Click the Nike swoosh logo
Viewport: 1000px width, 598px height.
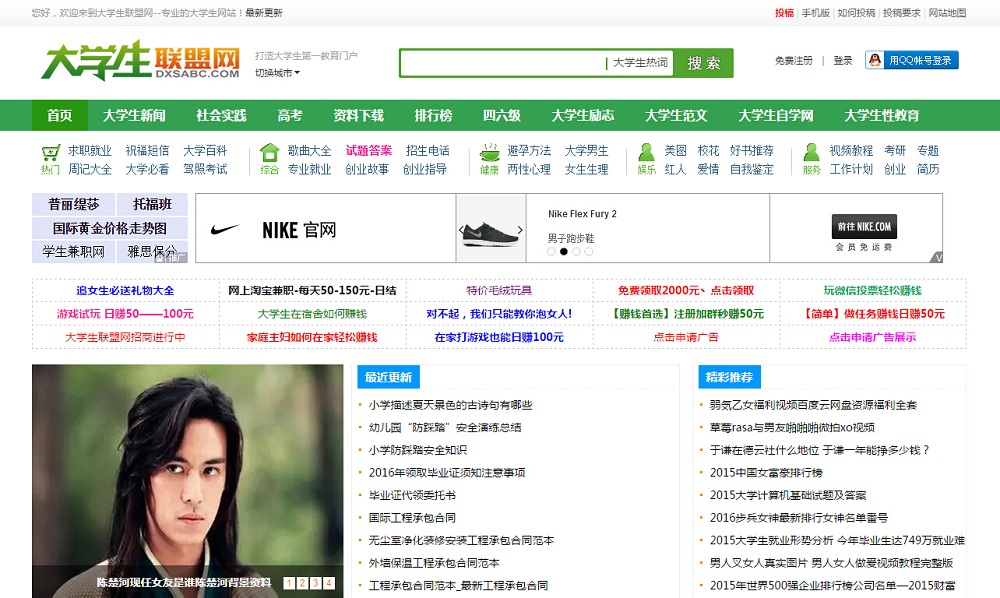pos(224,229)
